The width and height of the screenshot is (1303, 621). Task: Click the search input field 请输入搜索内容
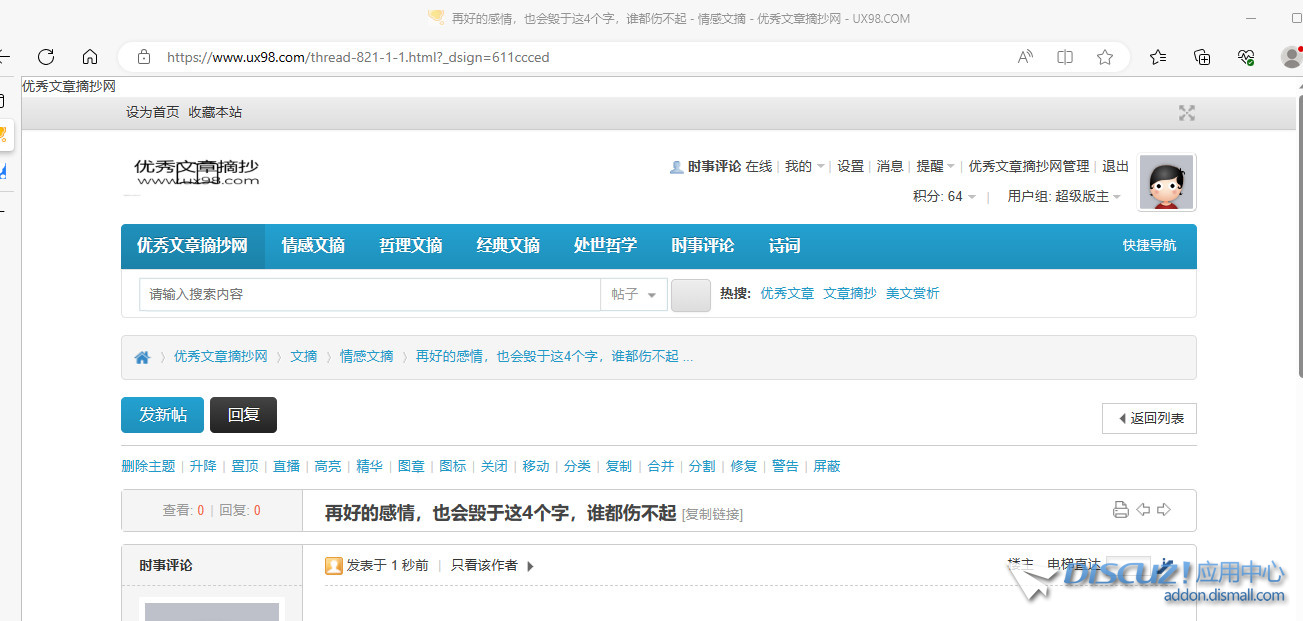(369, 294)
